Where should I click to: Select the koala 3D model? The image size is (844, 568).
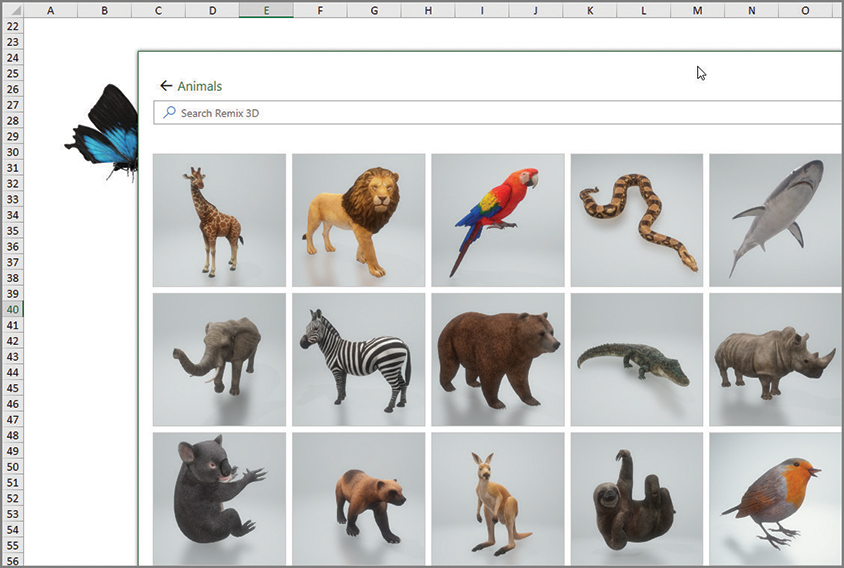(219, 497)
